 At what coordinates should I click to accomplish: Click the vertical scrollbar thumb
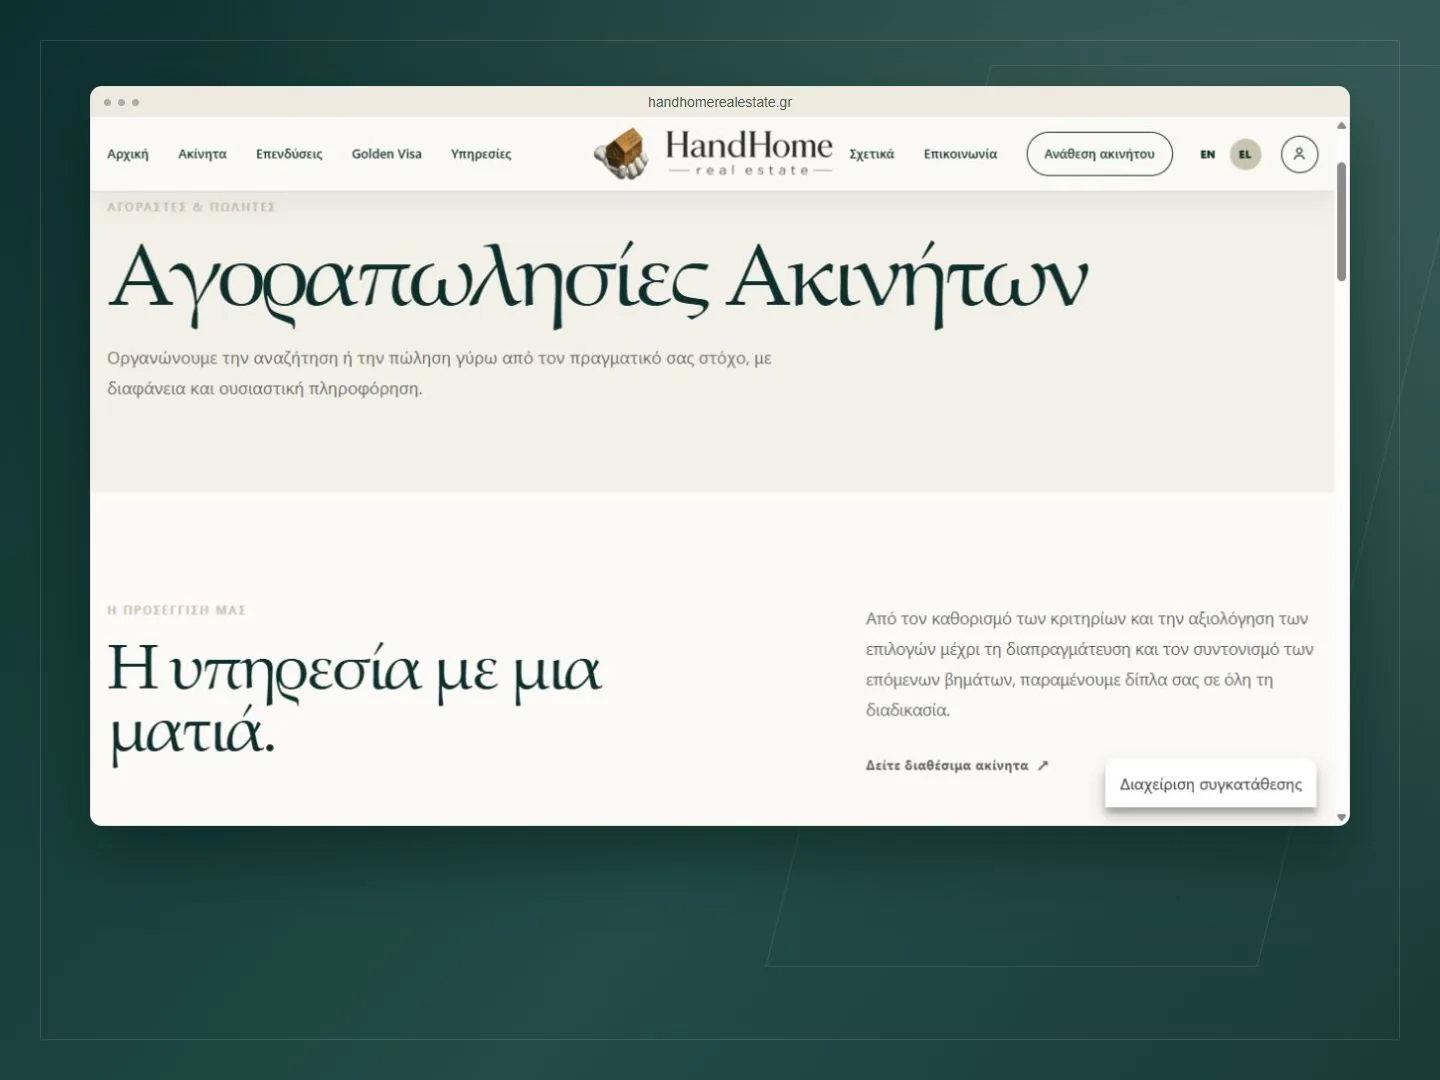pos(1341,221)
